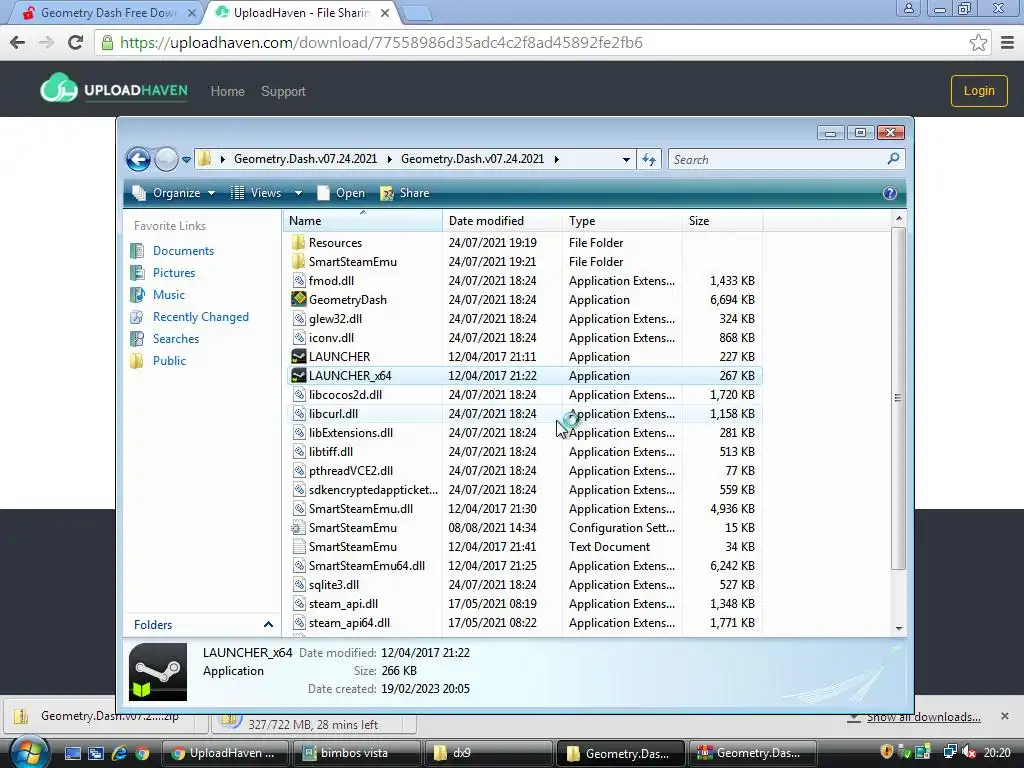Click the Explorer forward navigation arrow

pyautogui.click(x=166, y=159)
